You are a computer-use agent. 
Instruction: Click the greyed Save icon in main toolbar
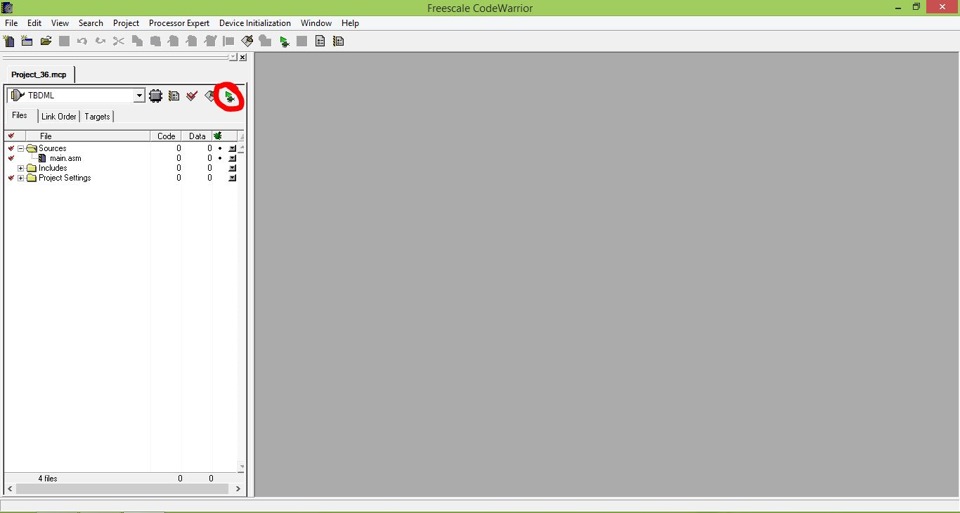coord(64,41)
